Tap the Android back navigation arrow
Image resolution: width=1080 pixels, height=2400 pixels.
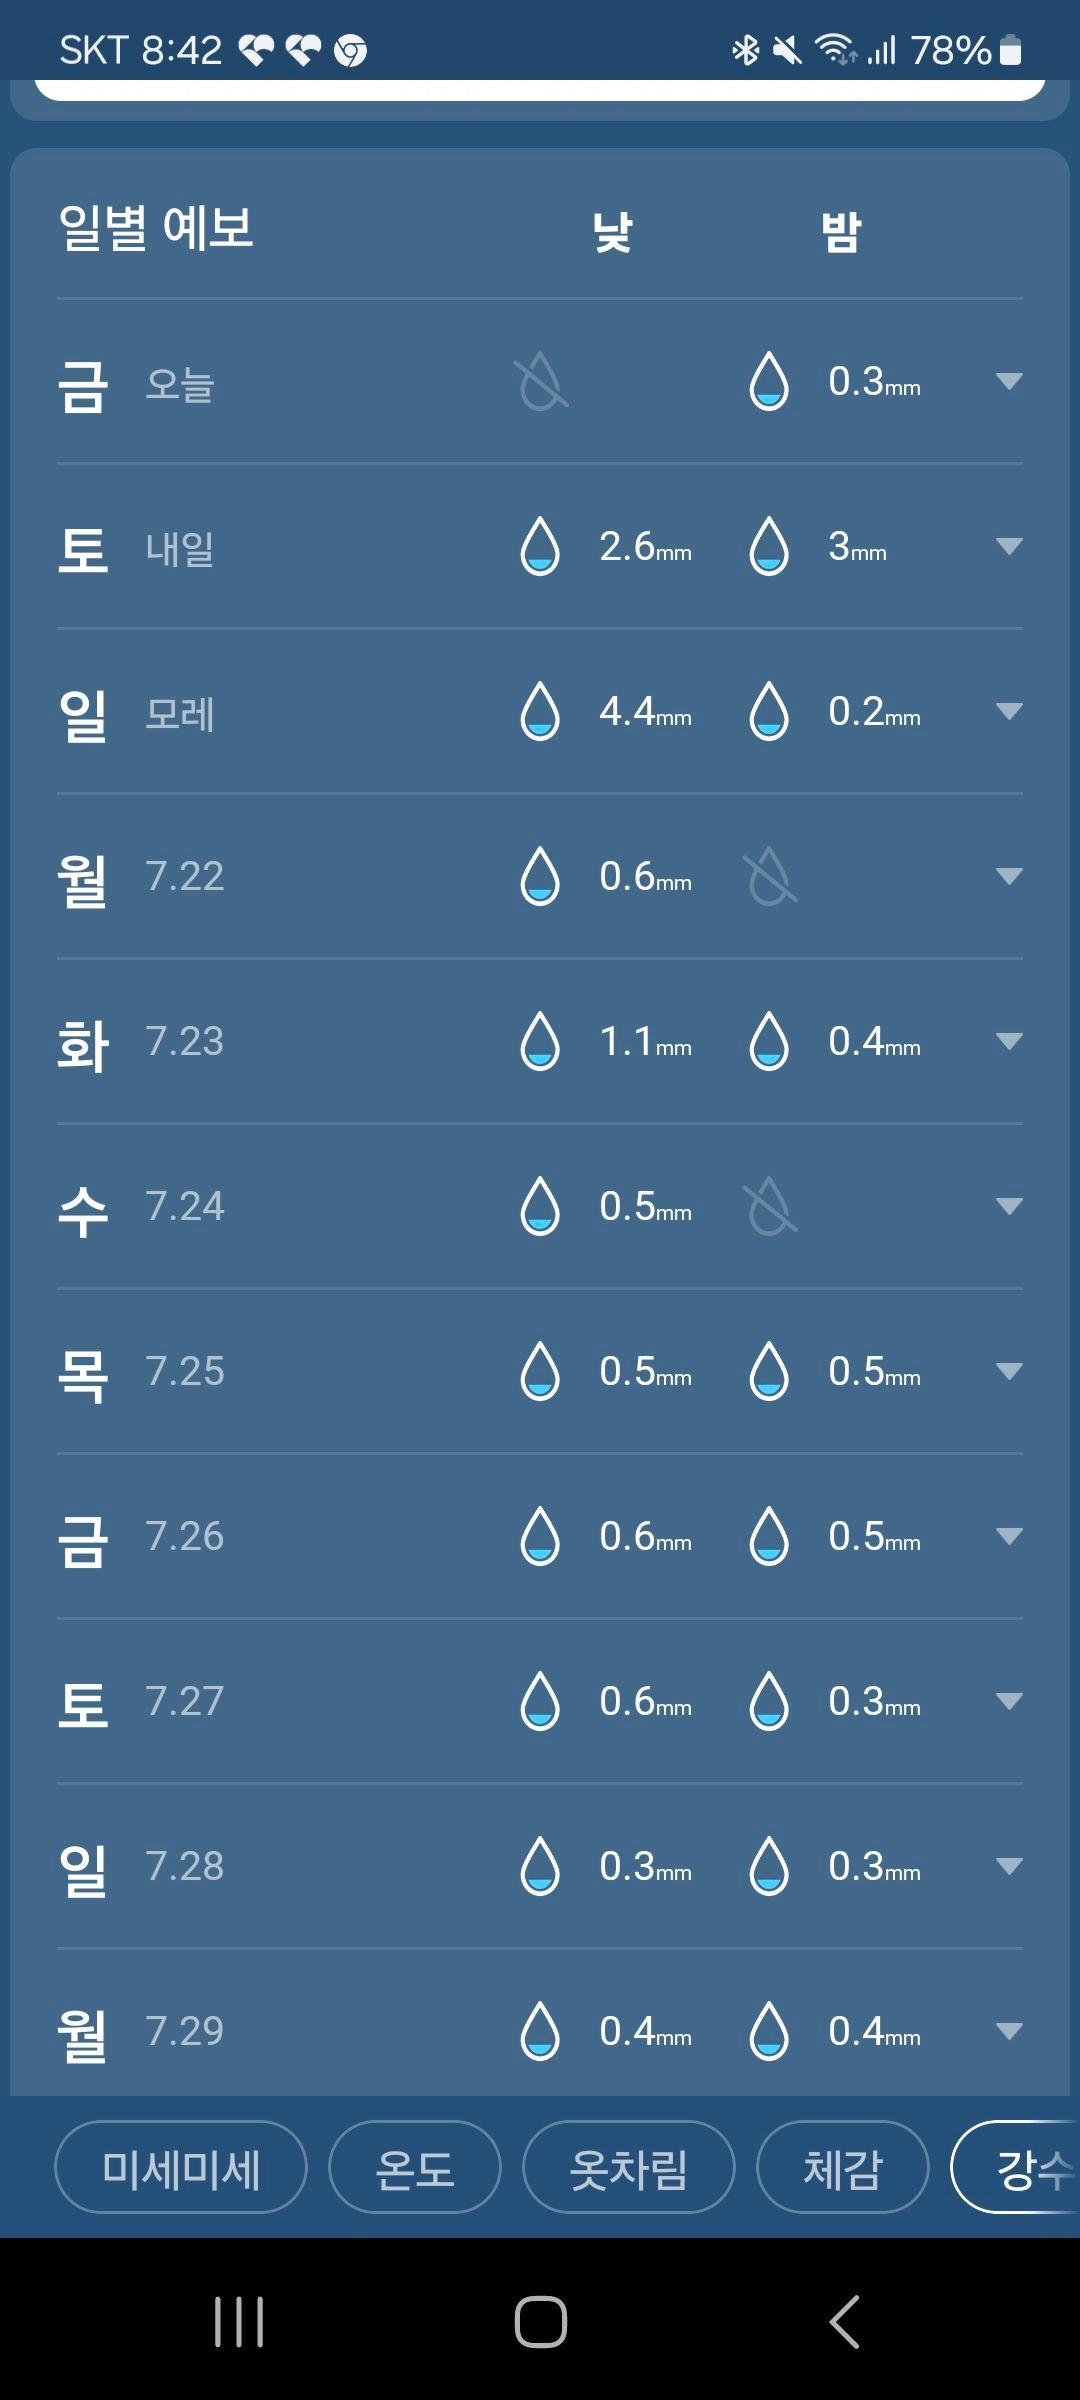(x=845, y=2321)
